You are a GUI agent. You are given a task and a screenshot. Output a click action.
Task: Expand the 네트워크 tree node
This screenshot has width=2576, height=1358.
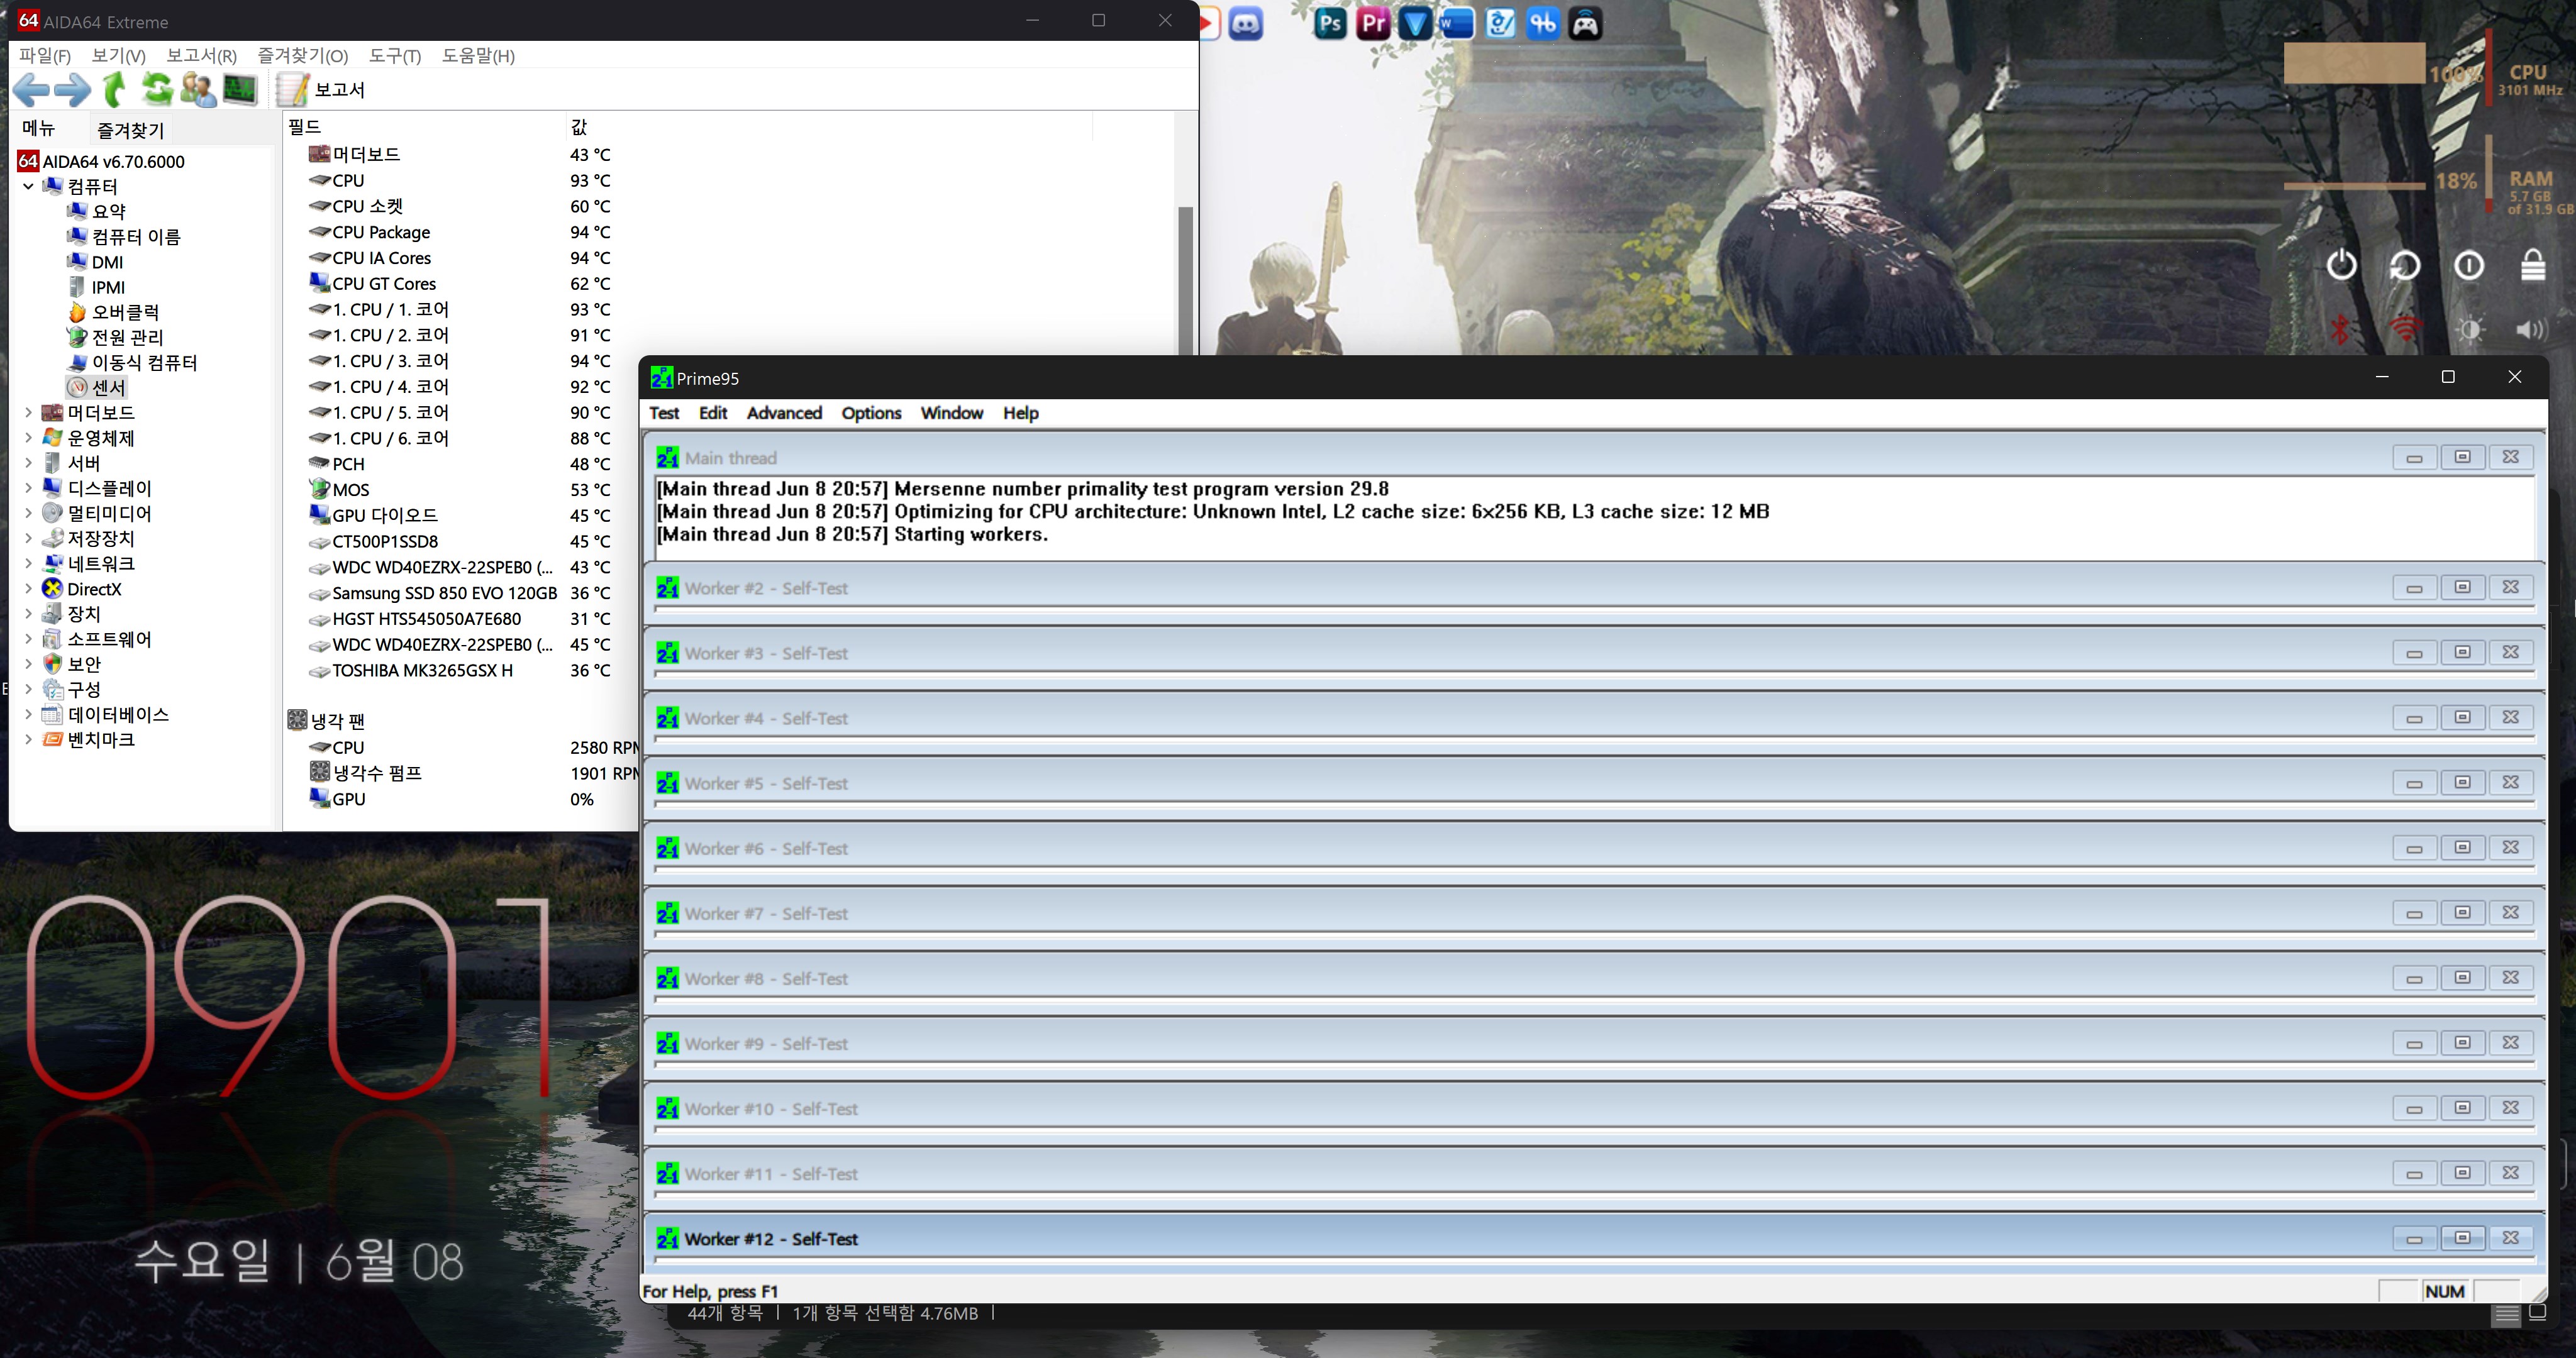[28, 563]
